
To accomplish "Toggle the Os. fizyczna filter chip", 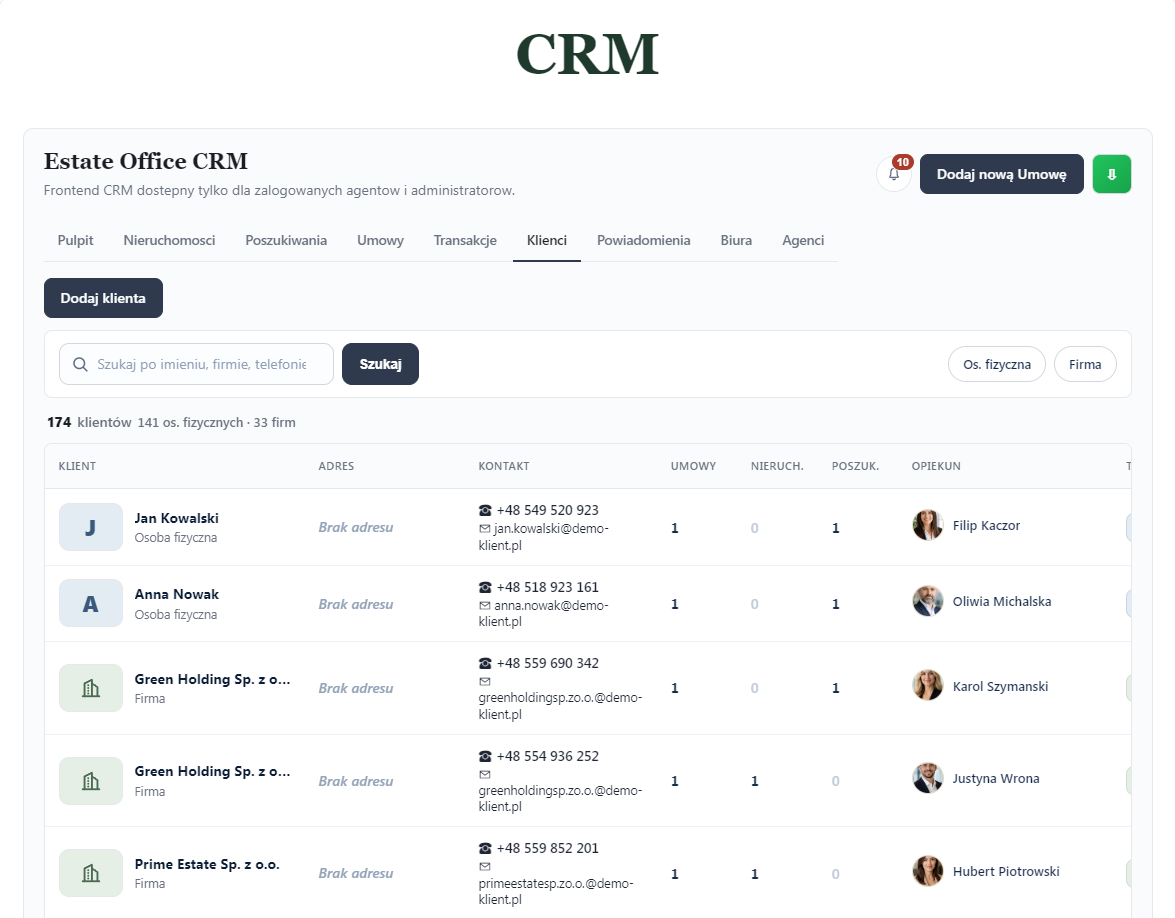I will (x=997, y=364).
